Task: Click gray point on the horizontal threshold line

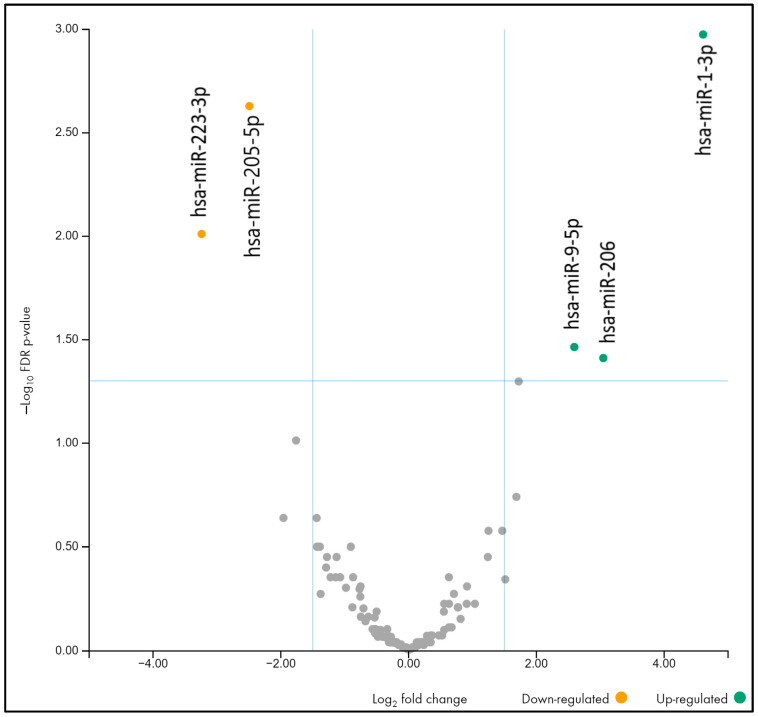Action: [519, 381]
